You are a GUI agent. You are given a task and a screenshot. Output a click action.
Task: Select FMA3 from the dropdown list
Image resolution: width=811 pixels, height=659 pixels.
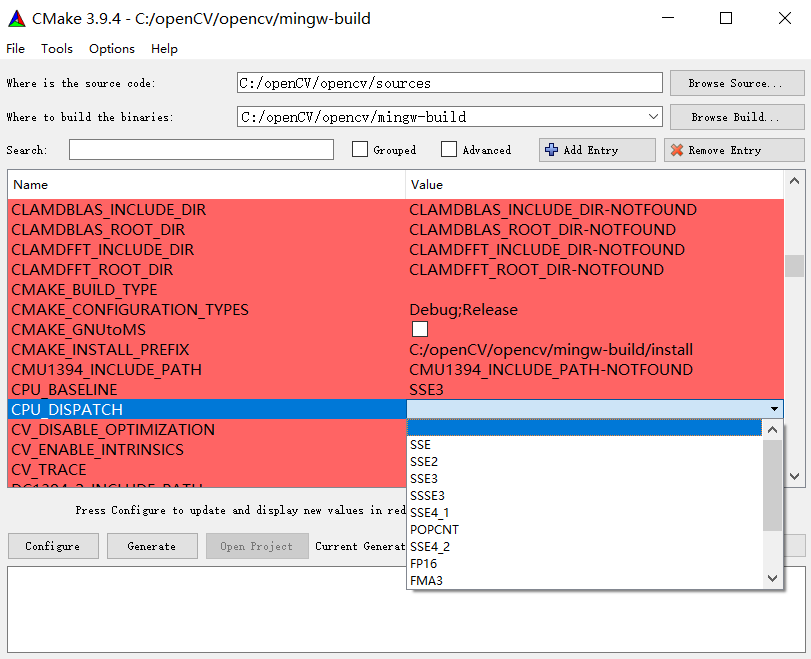(585, 580)
